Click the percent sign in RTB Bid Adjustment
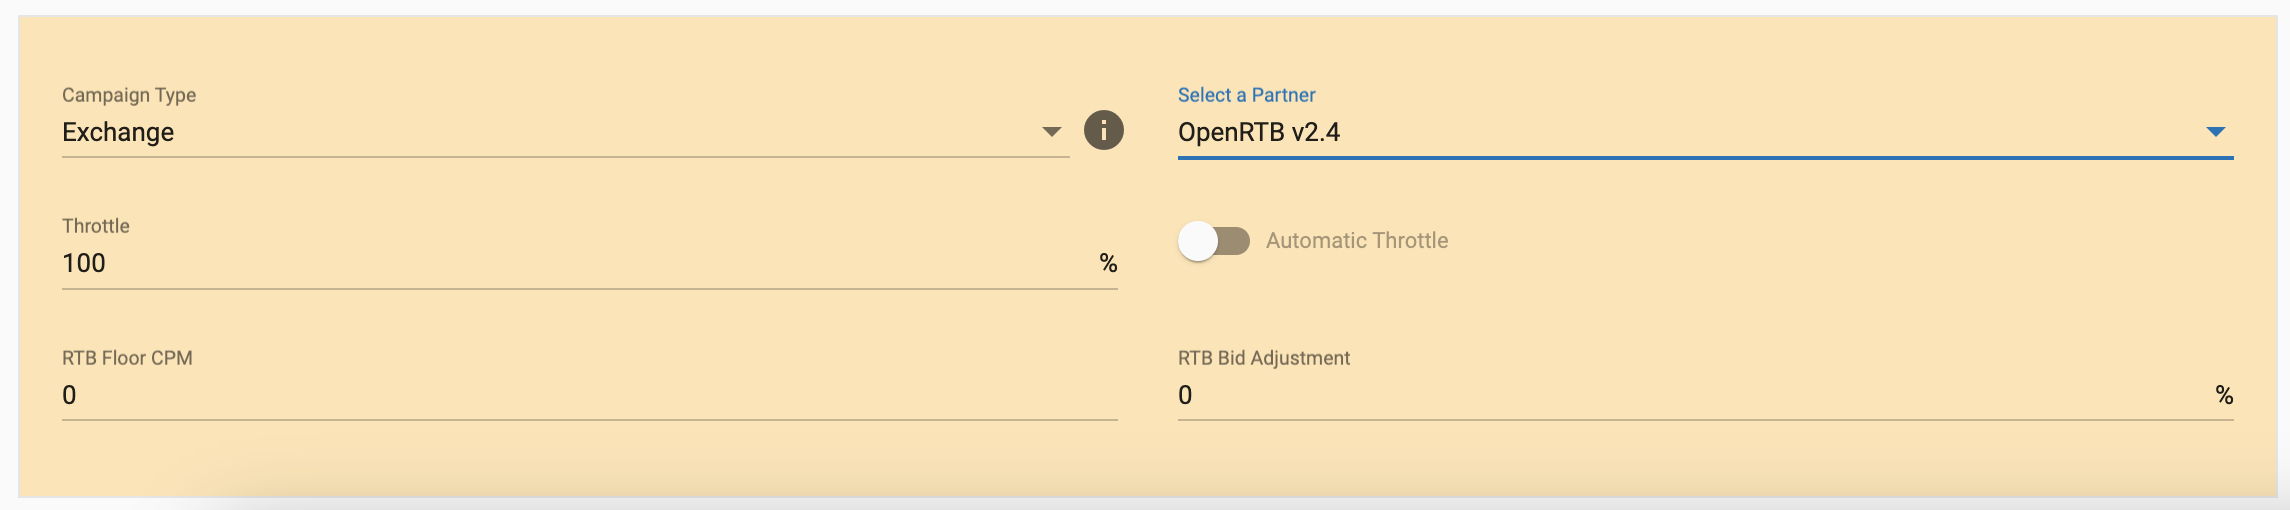The image size is (2290, 510). pos(2224,395)
